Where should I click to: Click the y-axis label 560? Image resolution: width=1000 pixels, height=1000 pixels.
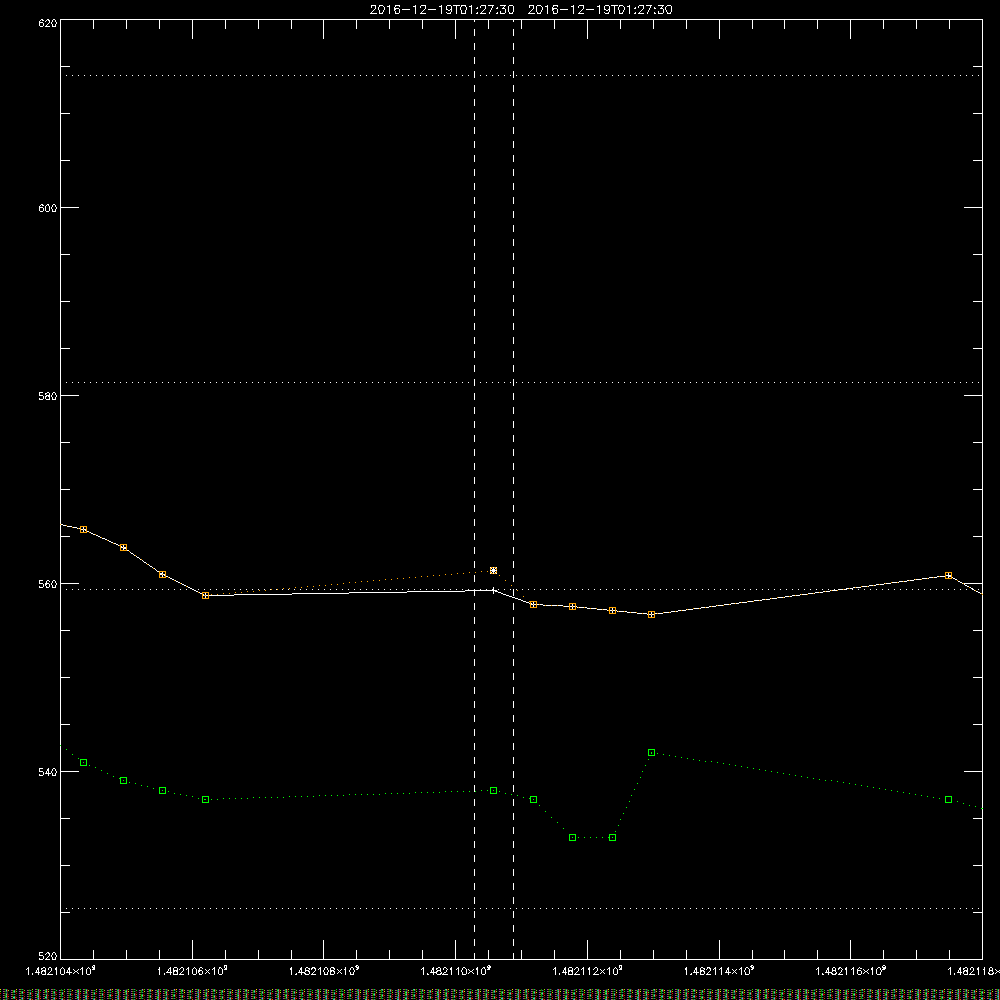(x=48, y=584)
